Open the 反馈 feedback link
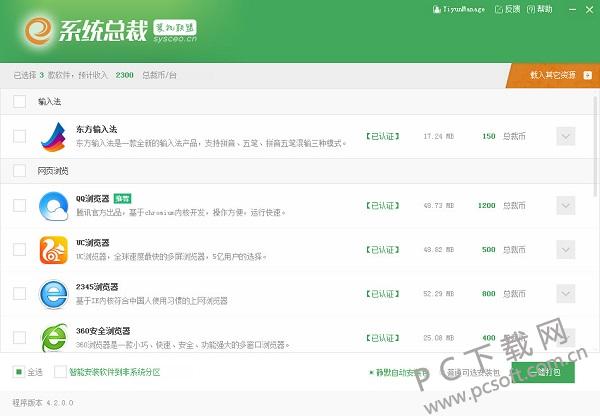This screenshot has width=600, height=416. coord(507,9)
